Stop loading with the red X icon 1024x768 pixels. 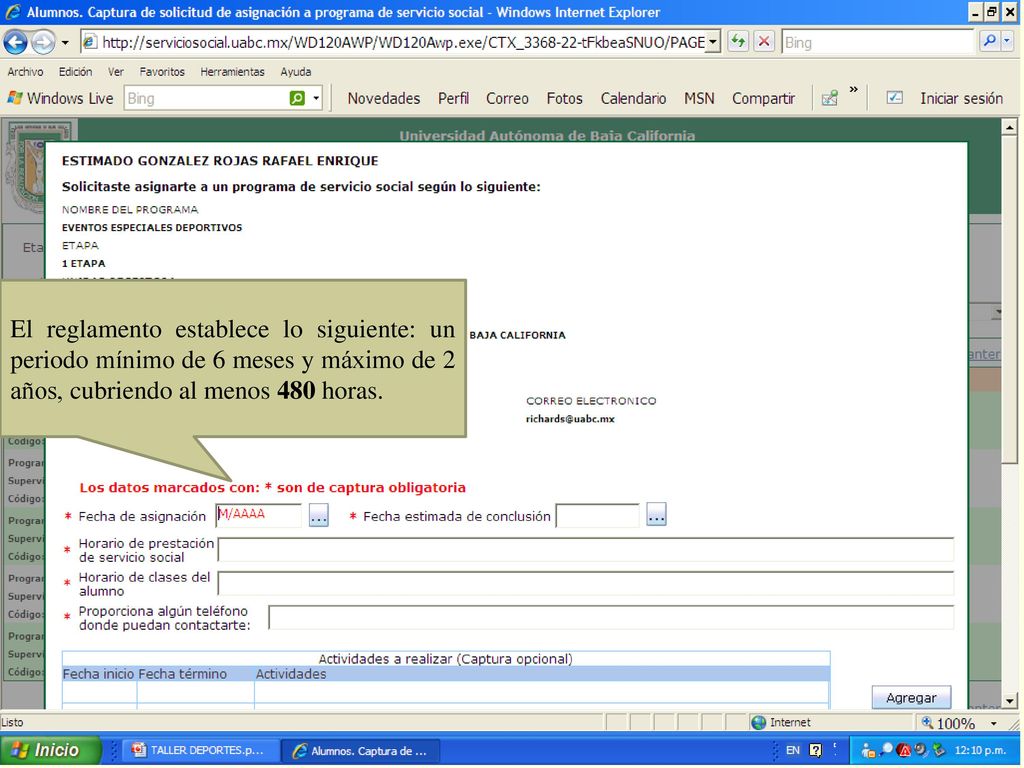tap(763, 42)
